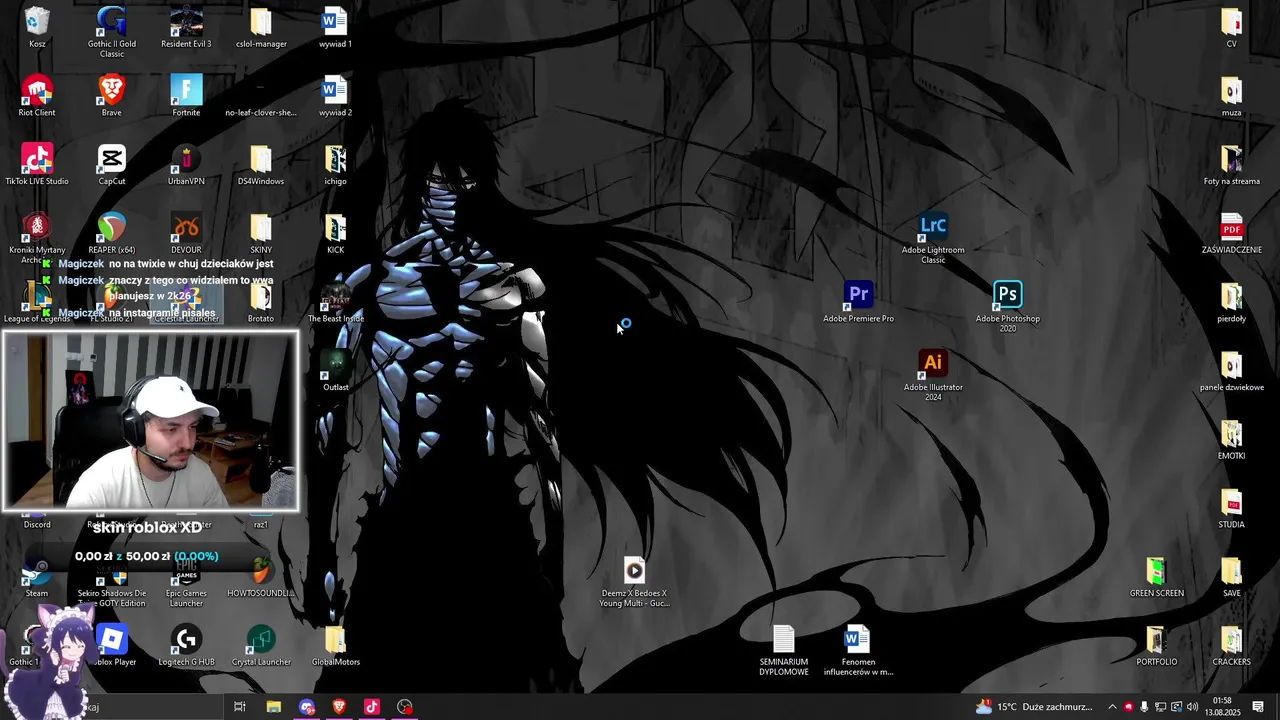Viewport: 1280px width, 720px height.
Task: Launch Fortnite desktop shortcut
Action: click(x=186, y=96)
